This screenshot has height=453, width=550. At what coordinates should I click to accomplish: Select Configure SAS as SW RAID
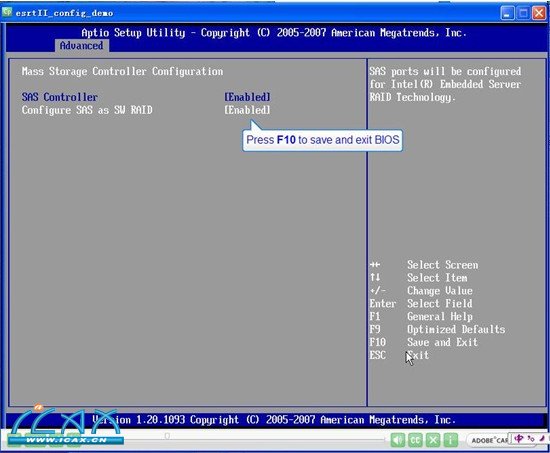pyautogui.click(x=87, y=110)
